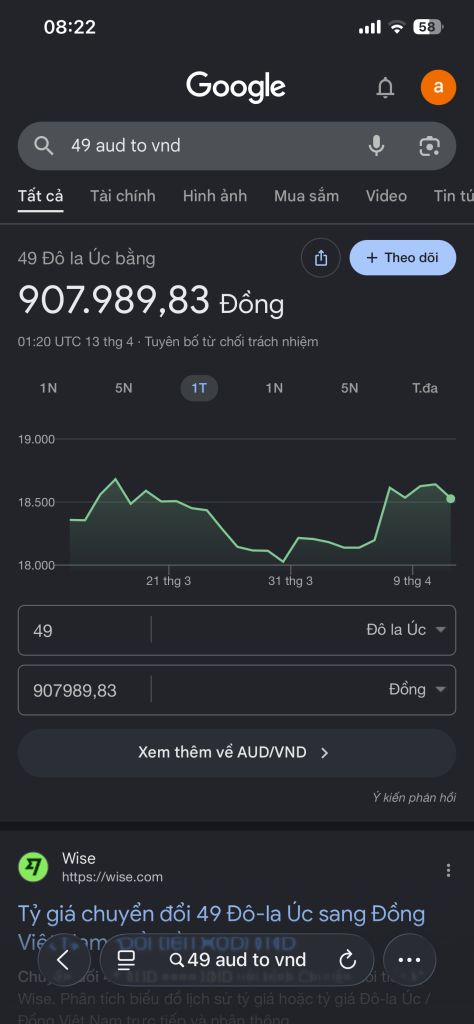Image resolution: width=474 pixels, height=1024 pixels.
Task: Expand the Đô la Úc currency dropdown
Action: point(405,630)
